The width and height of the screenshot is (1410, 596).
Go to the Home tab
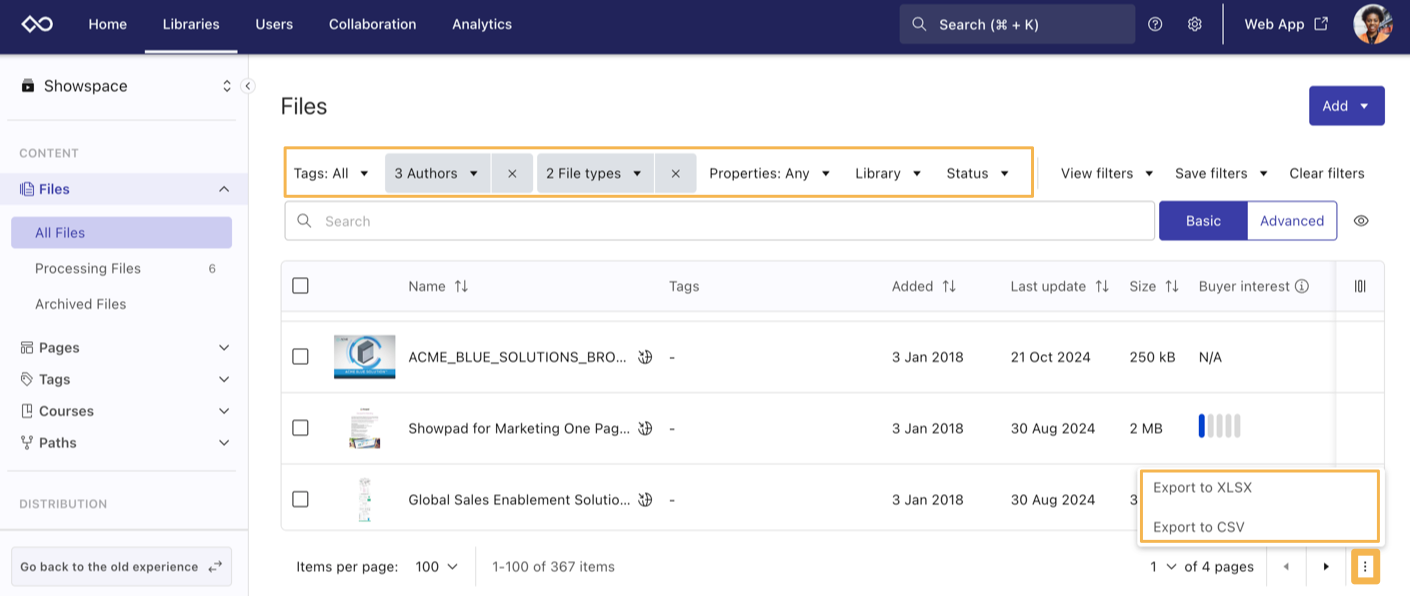coord(107,24)
